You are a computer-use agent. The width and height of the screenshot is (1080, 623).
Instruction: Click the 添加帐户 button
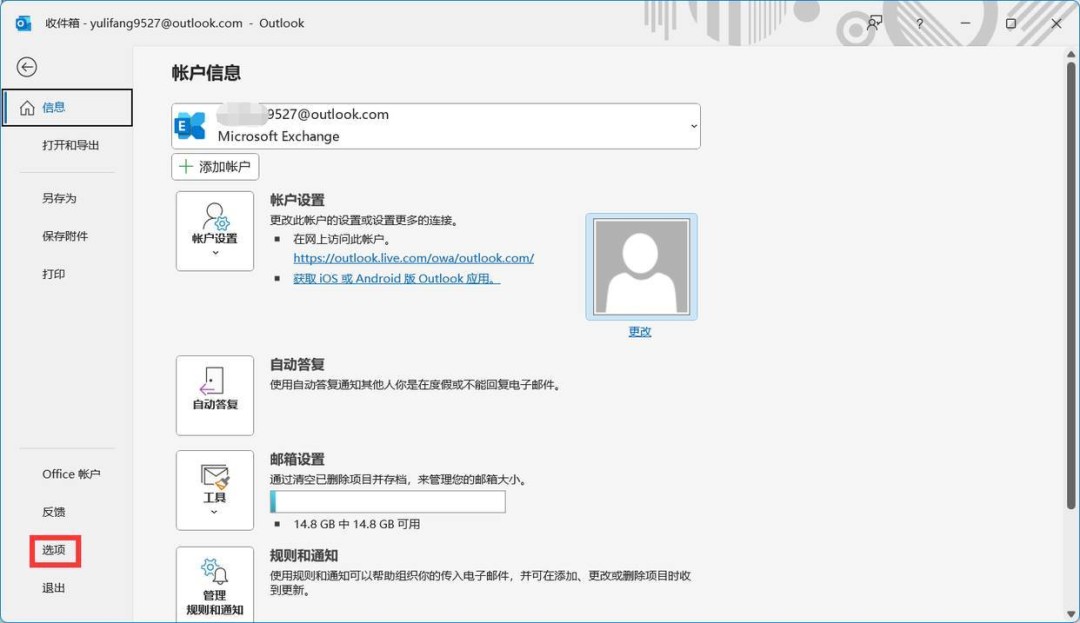214,166
